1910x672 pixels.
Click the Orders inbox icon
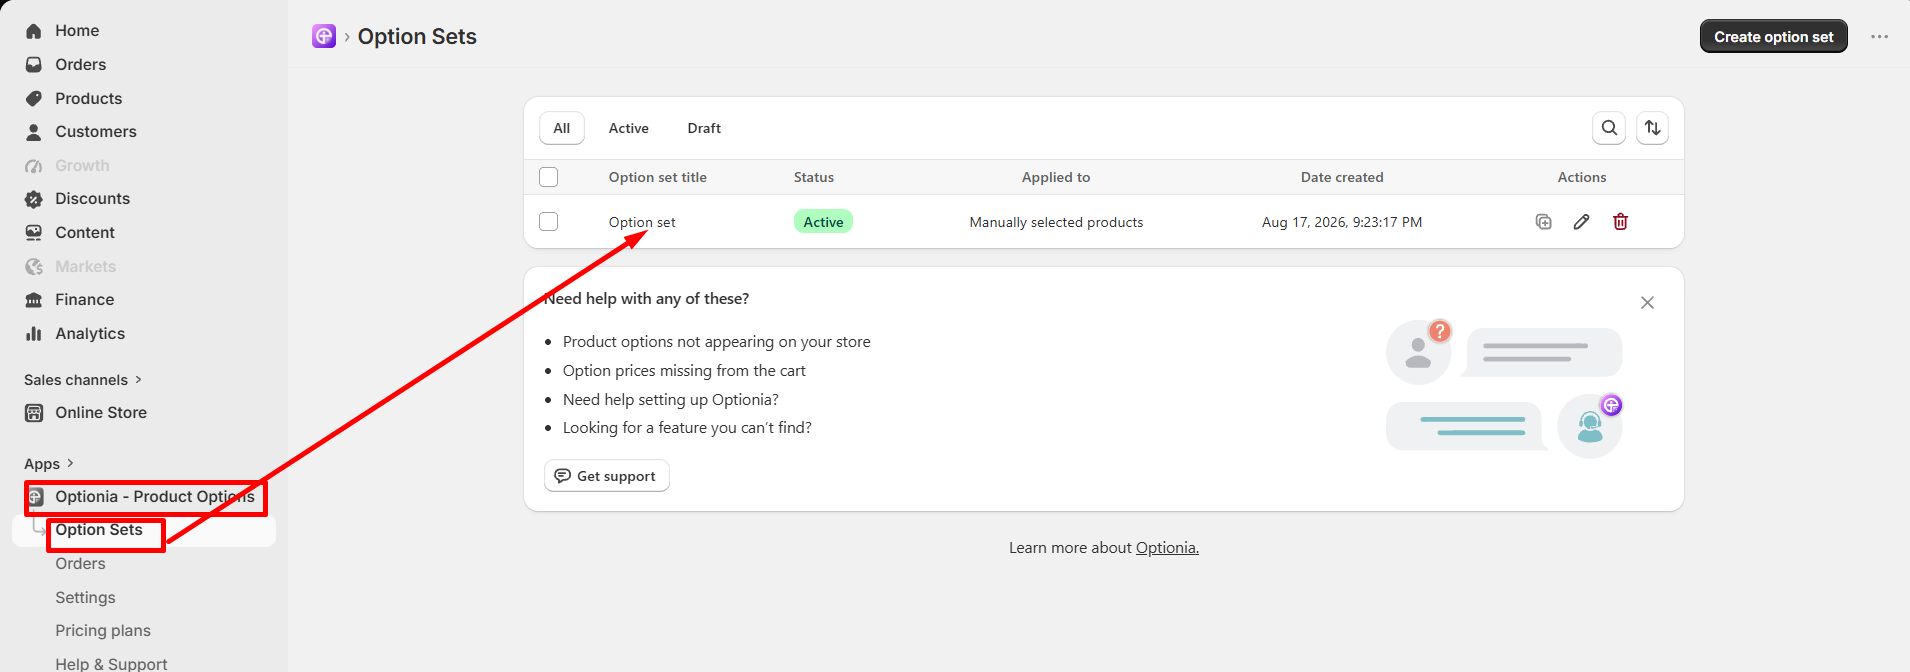tap(34, 65)
